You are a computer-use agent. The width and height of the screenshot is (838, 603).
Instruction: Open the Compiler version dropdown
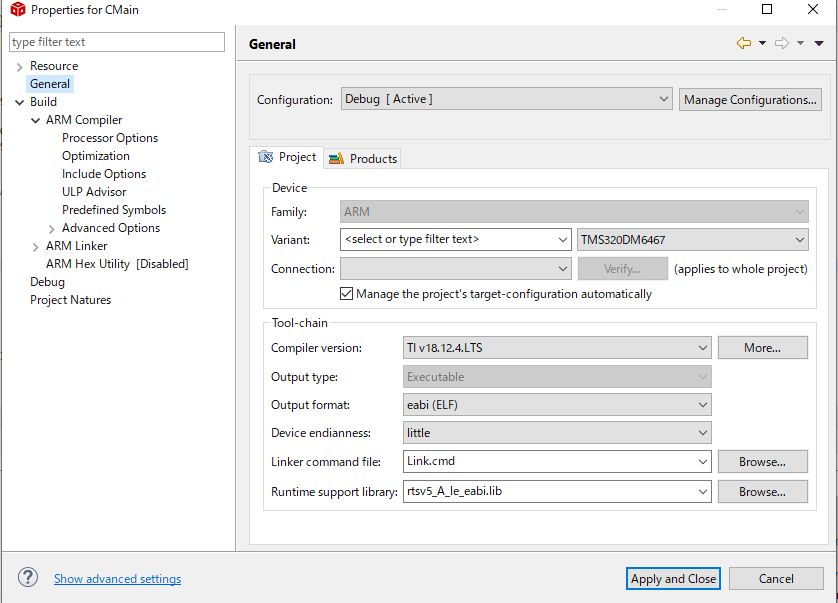557,348
